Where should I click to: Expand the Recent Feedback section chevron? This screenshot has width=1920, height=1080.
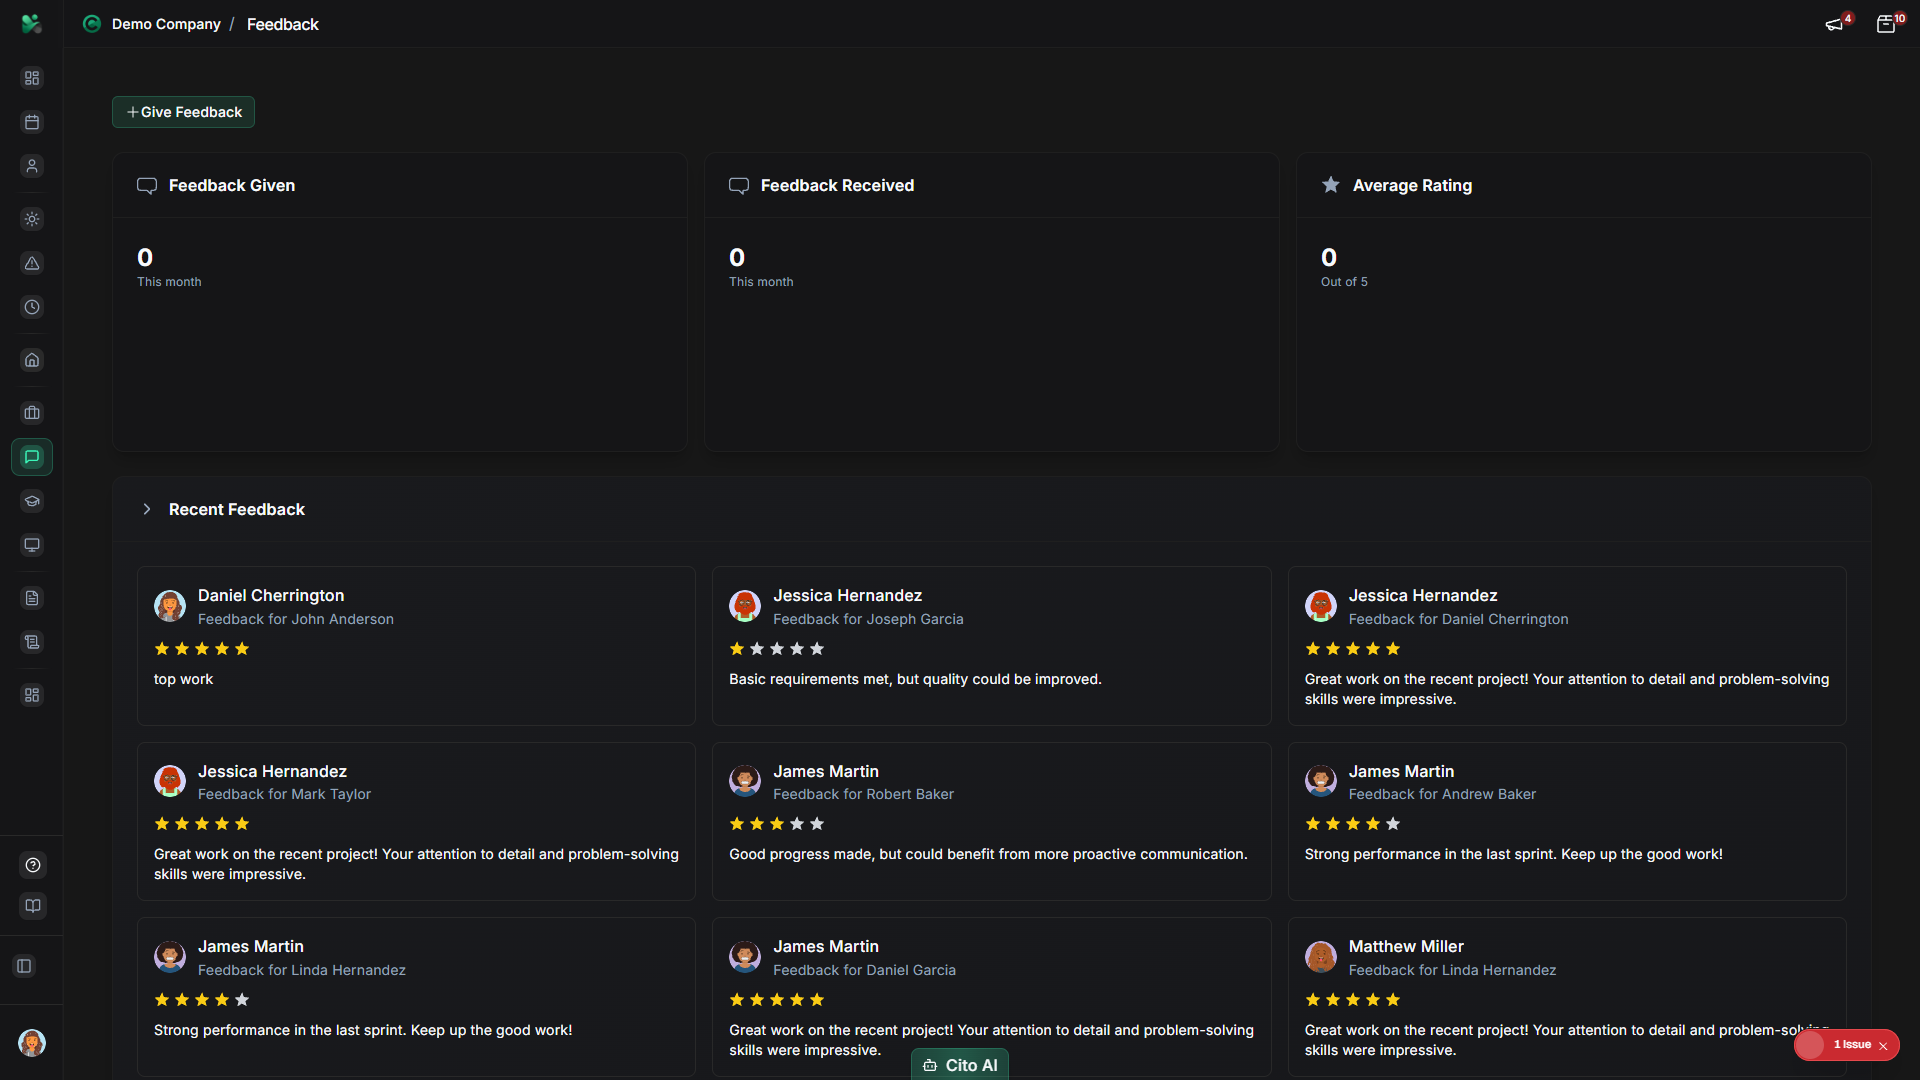147,509
